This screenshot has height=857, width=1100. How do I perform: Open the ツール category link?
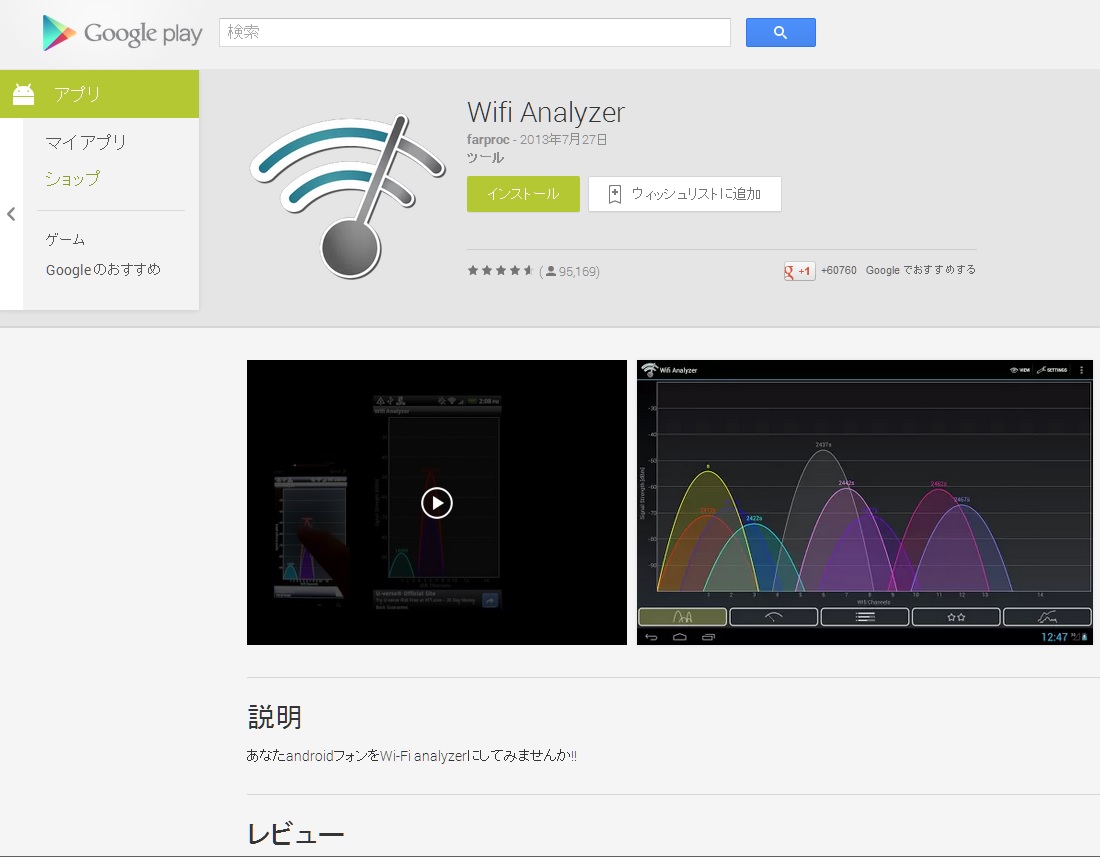(x=485, y=158)
